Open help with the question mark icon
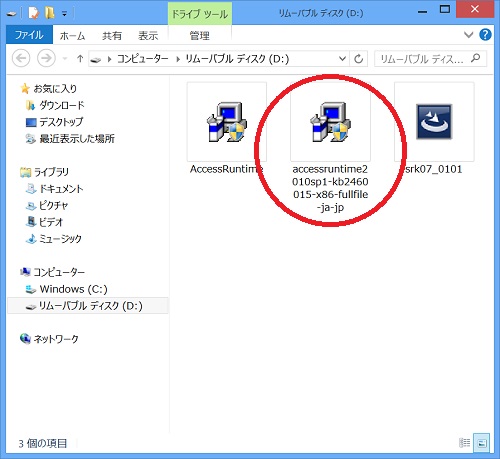The height and width of the screenshot is (459, 500). [485, 35]
